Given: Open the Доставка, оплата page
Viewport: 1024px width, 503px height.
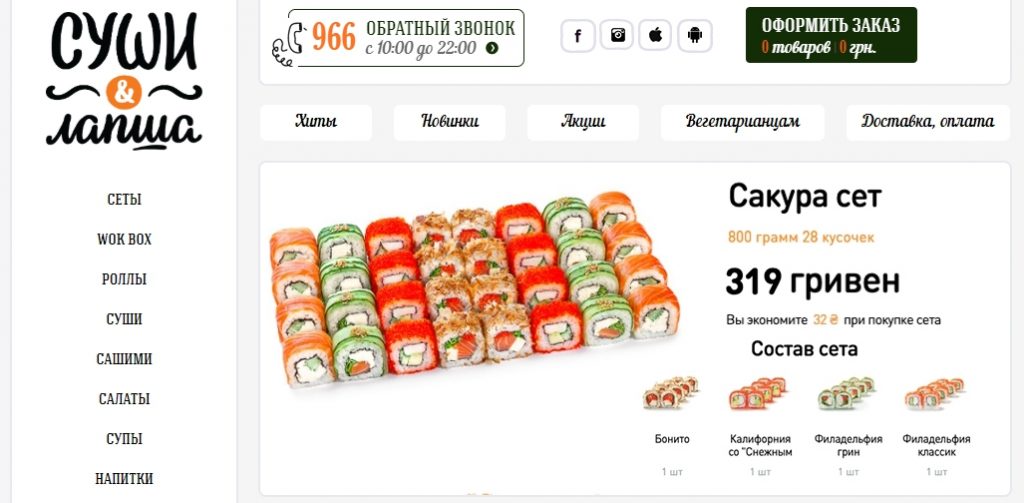Looking at the screenshot, I should coord(928,122).
